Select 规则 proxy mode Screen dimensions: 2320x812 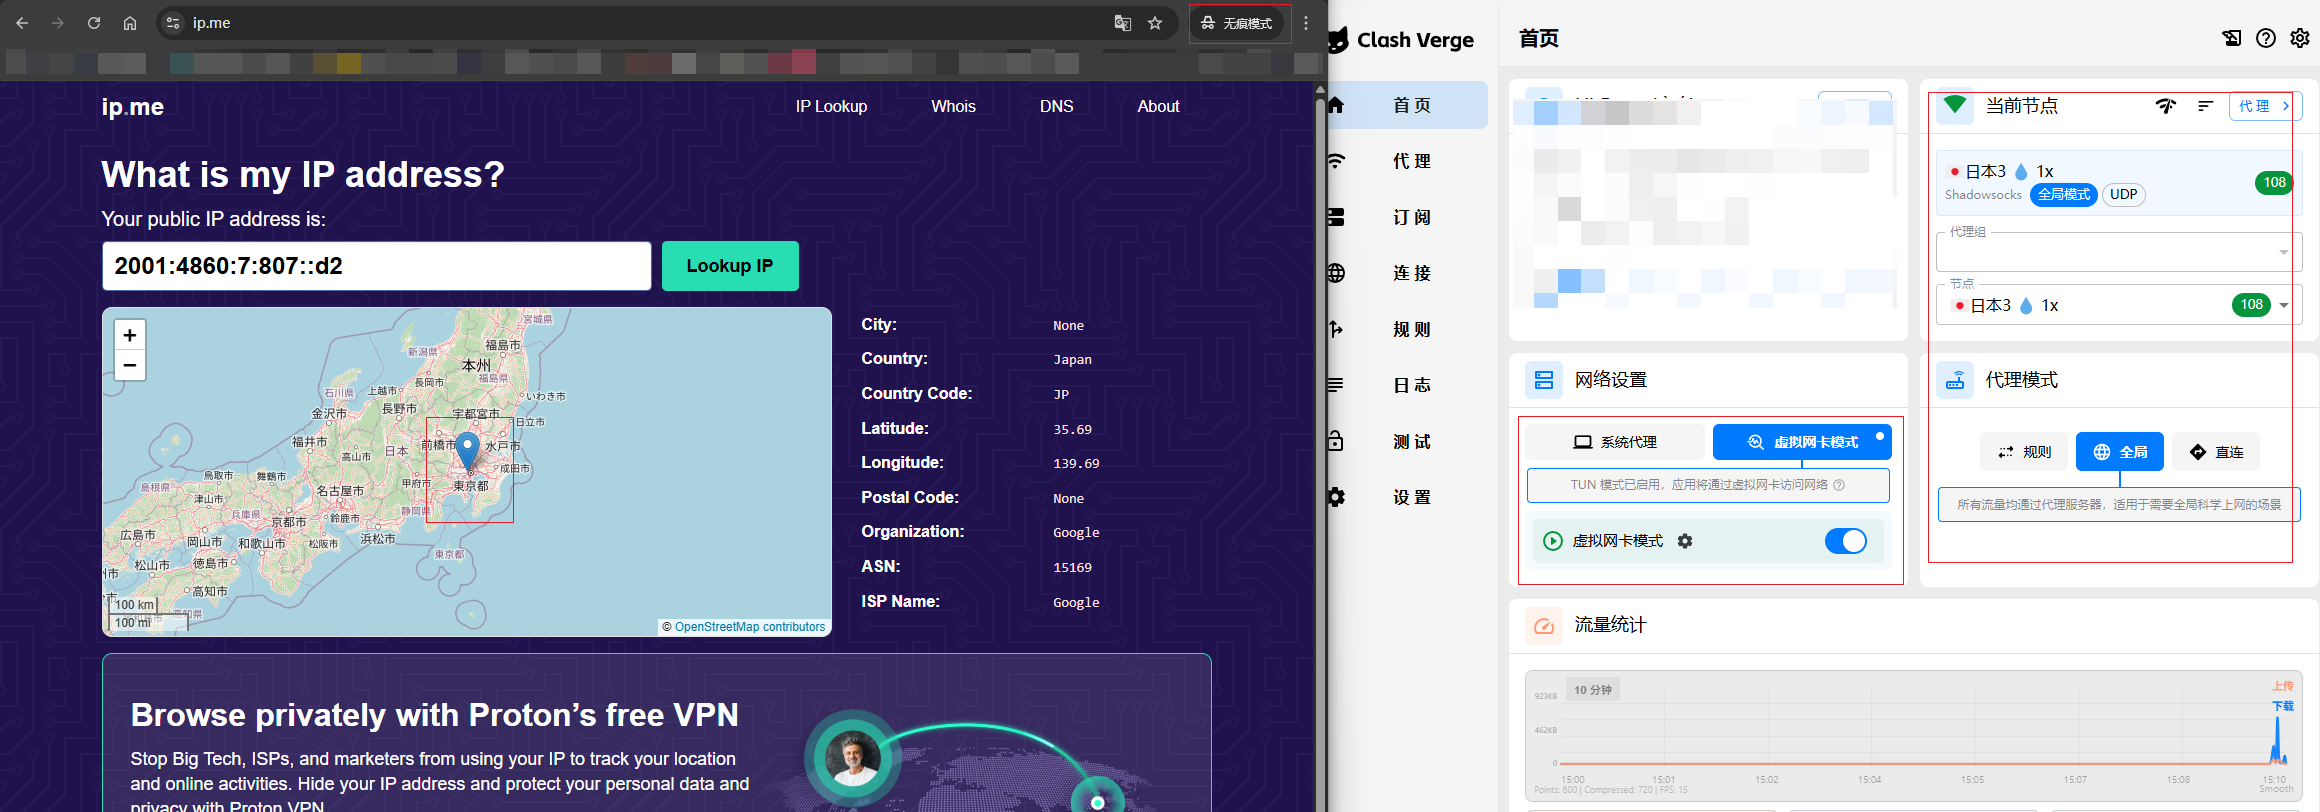[x=2025, y=452]
